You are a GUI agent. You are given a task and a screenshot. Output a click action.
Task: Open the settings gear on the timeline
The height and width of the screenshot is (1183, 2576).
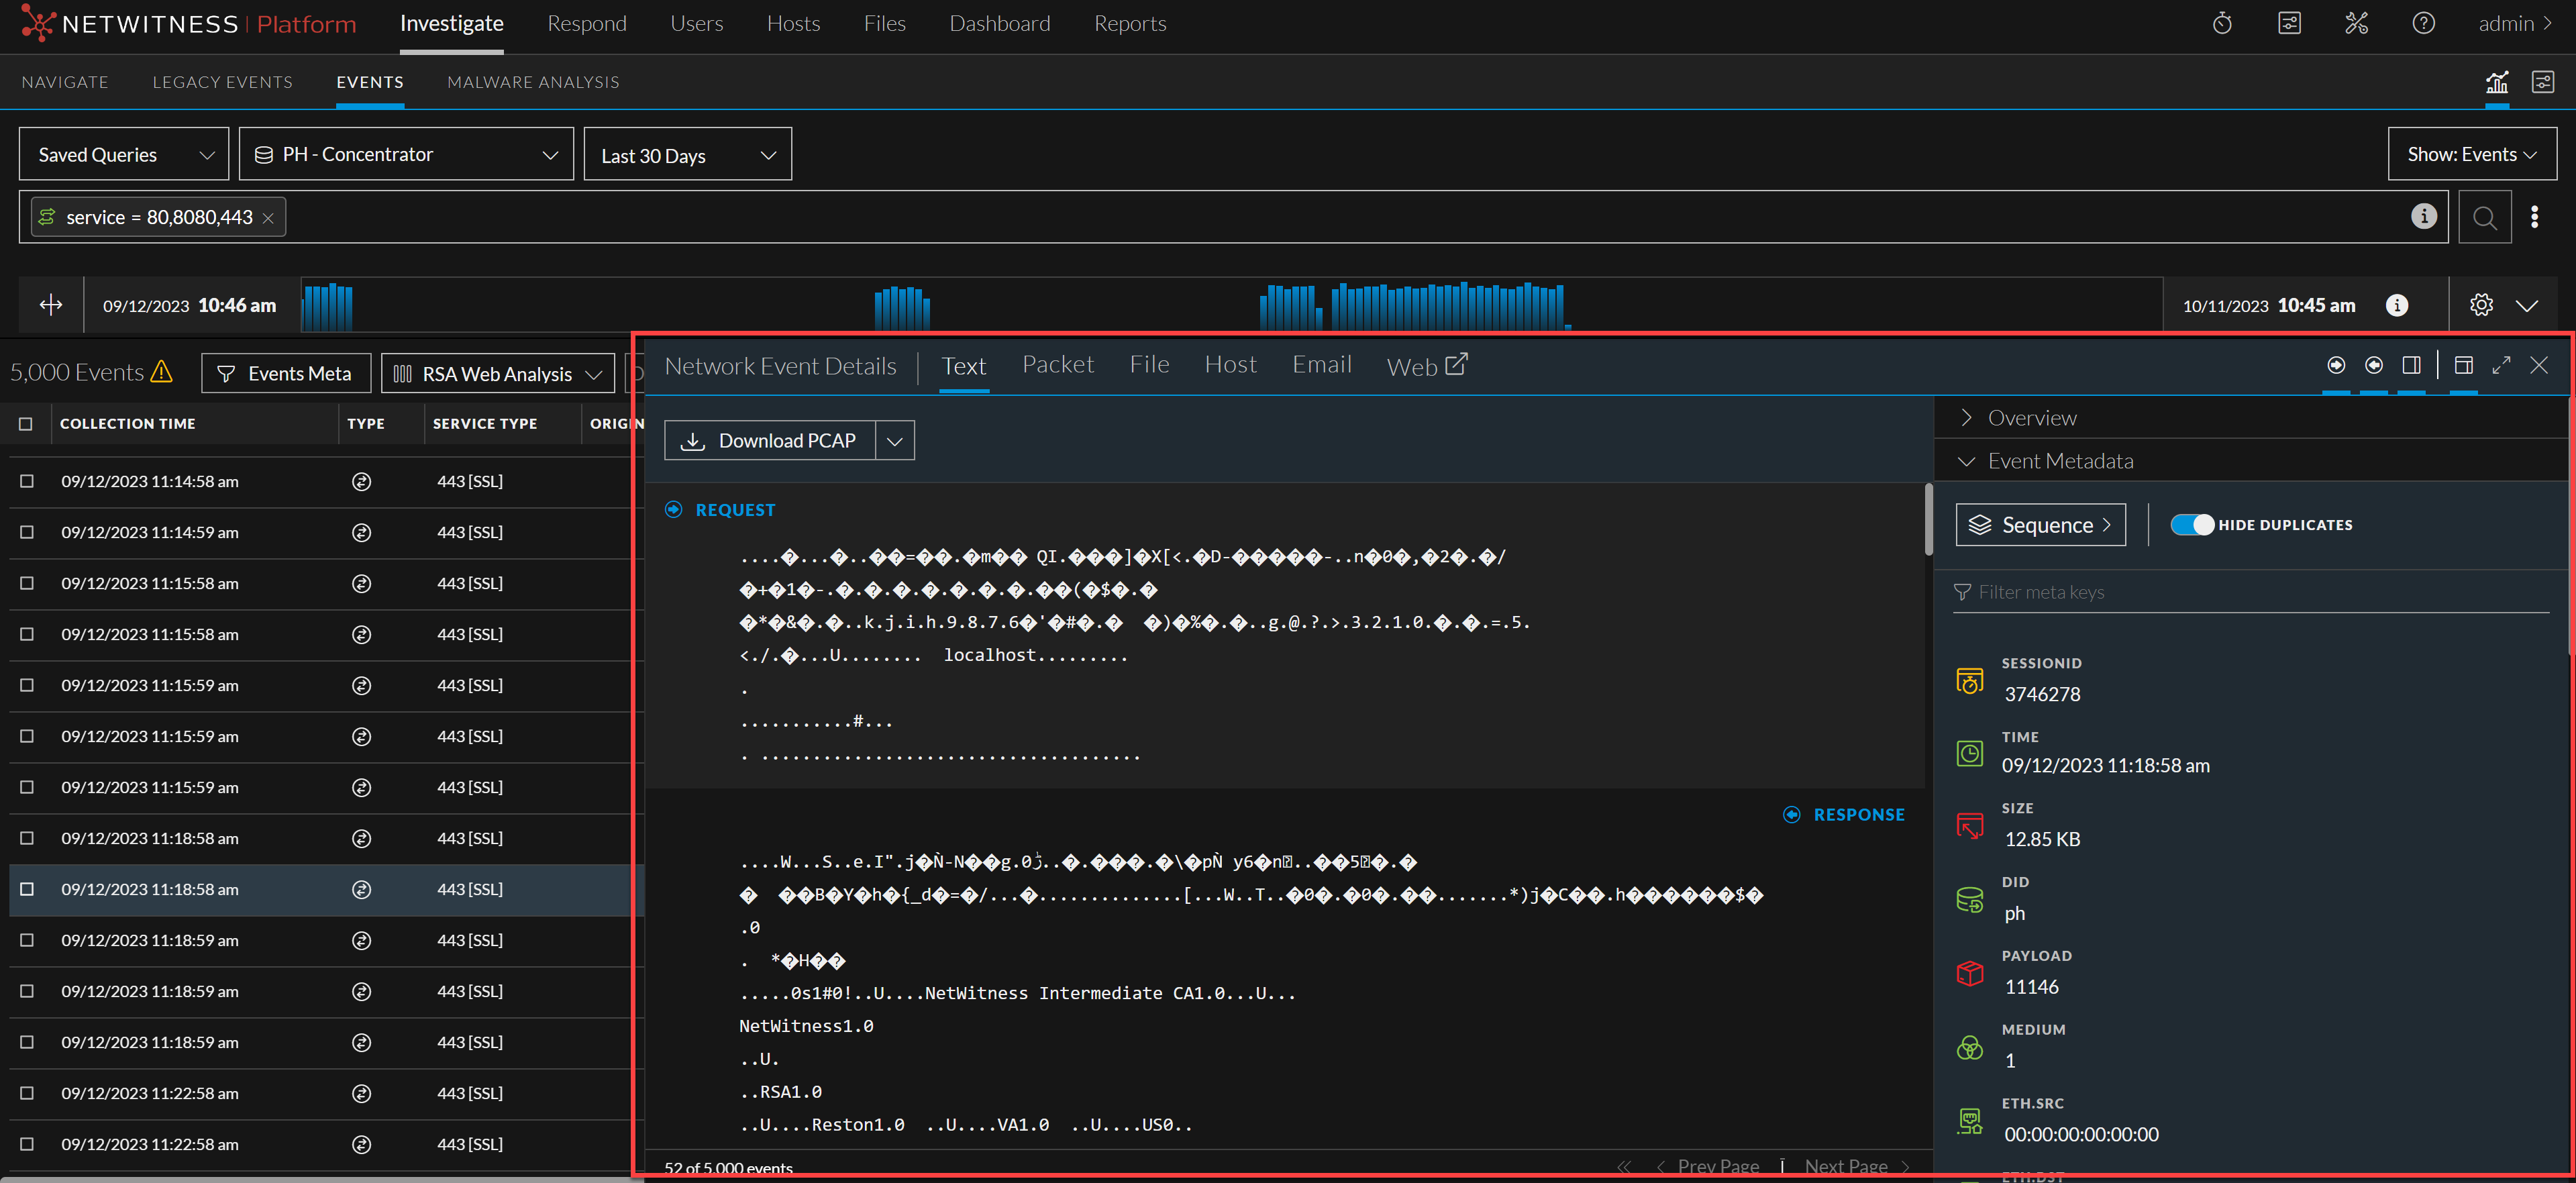click(x=2482, y=305)
